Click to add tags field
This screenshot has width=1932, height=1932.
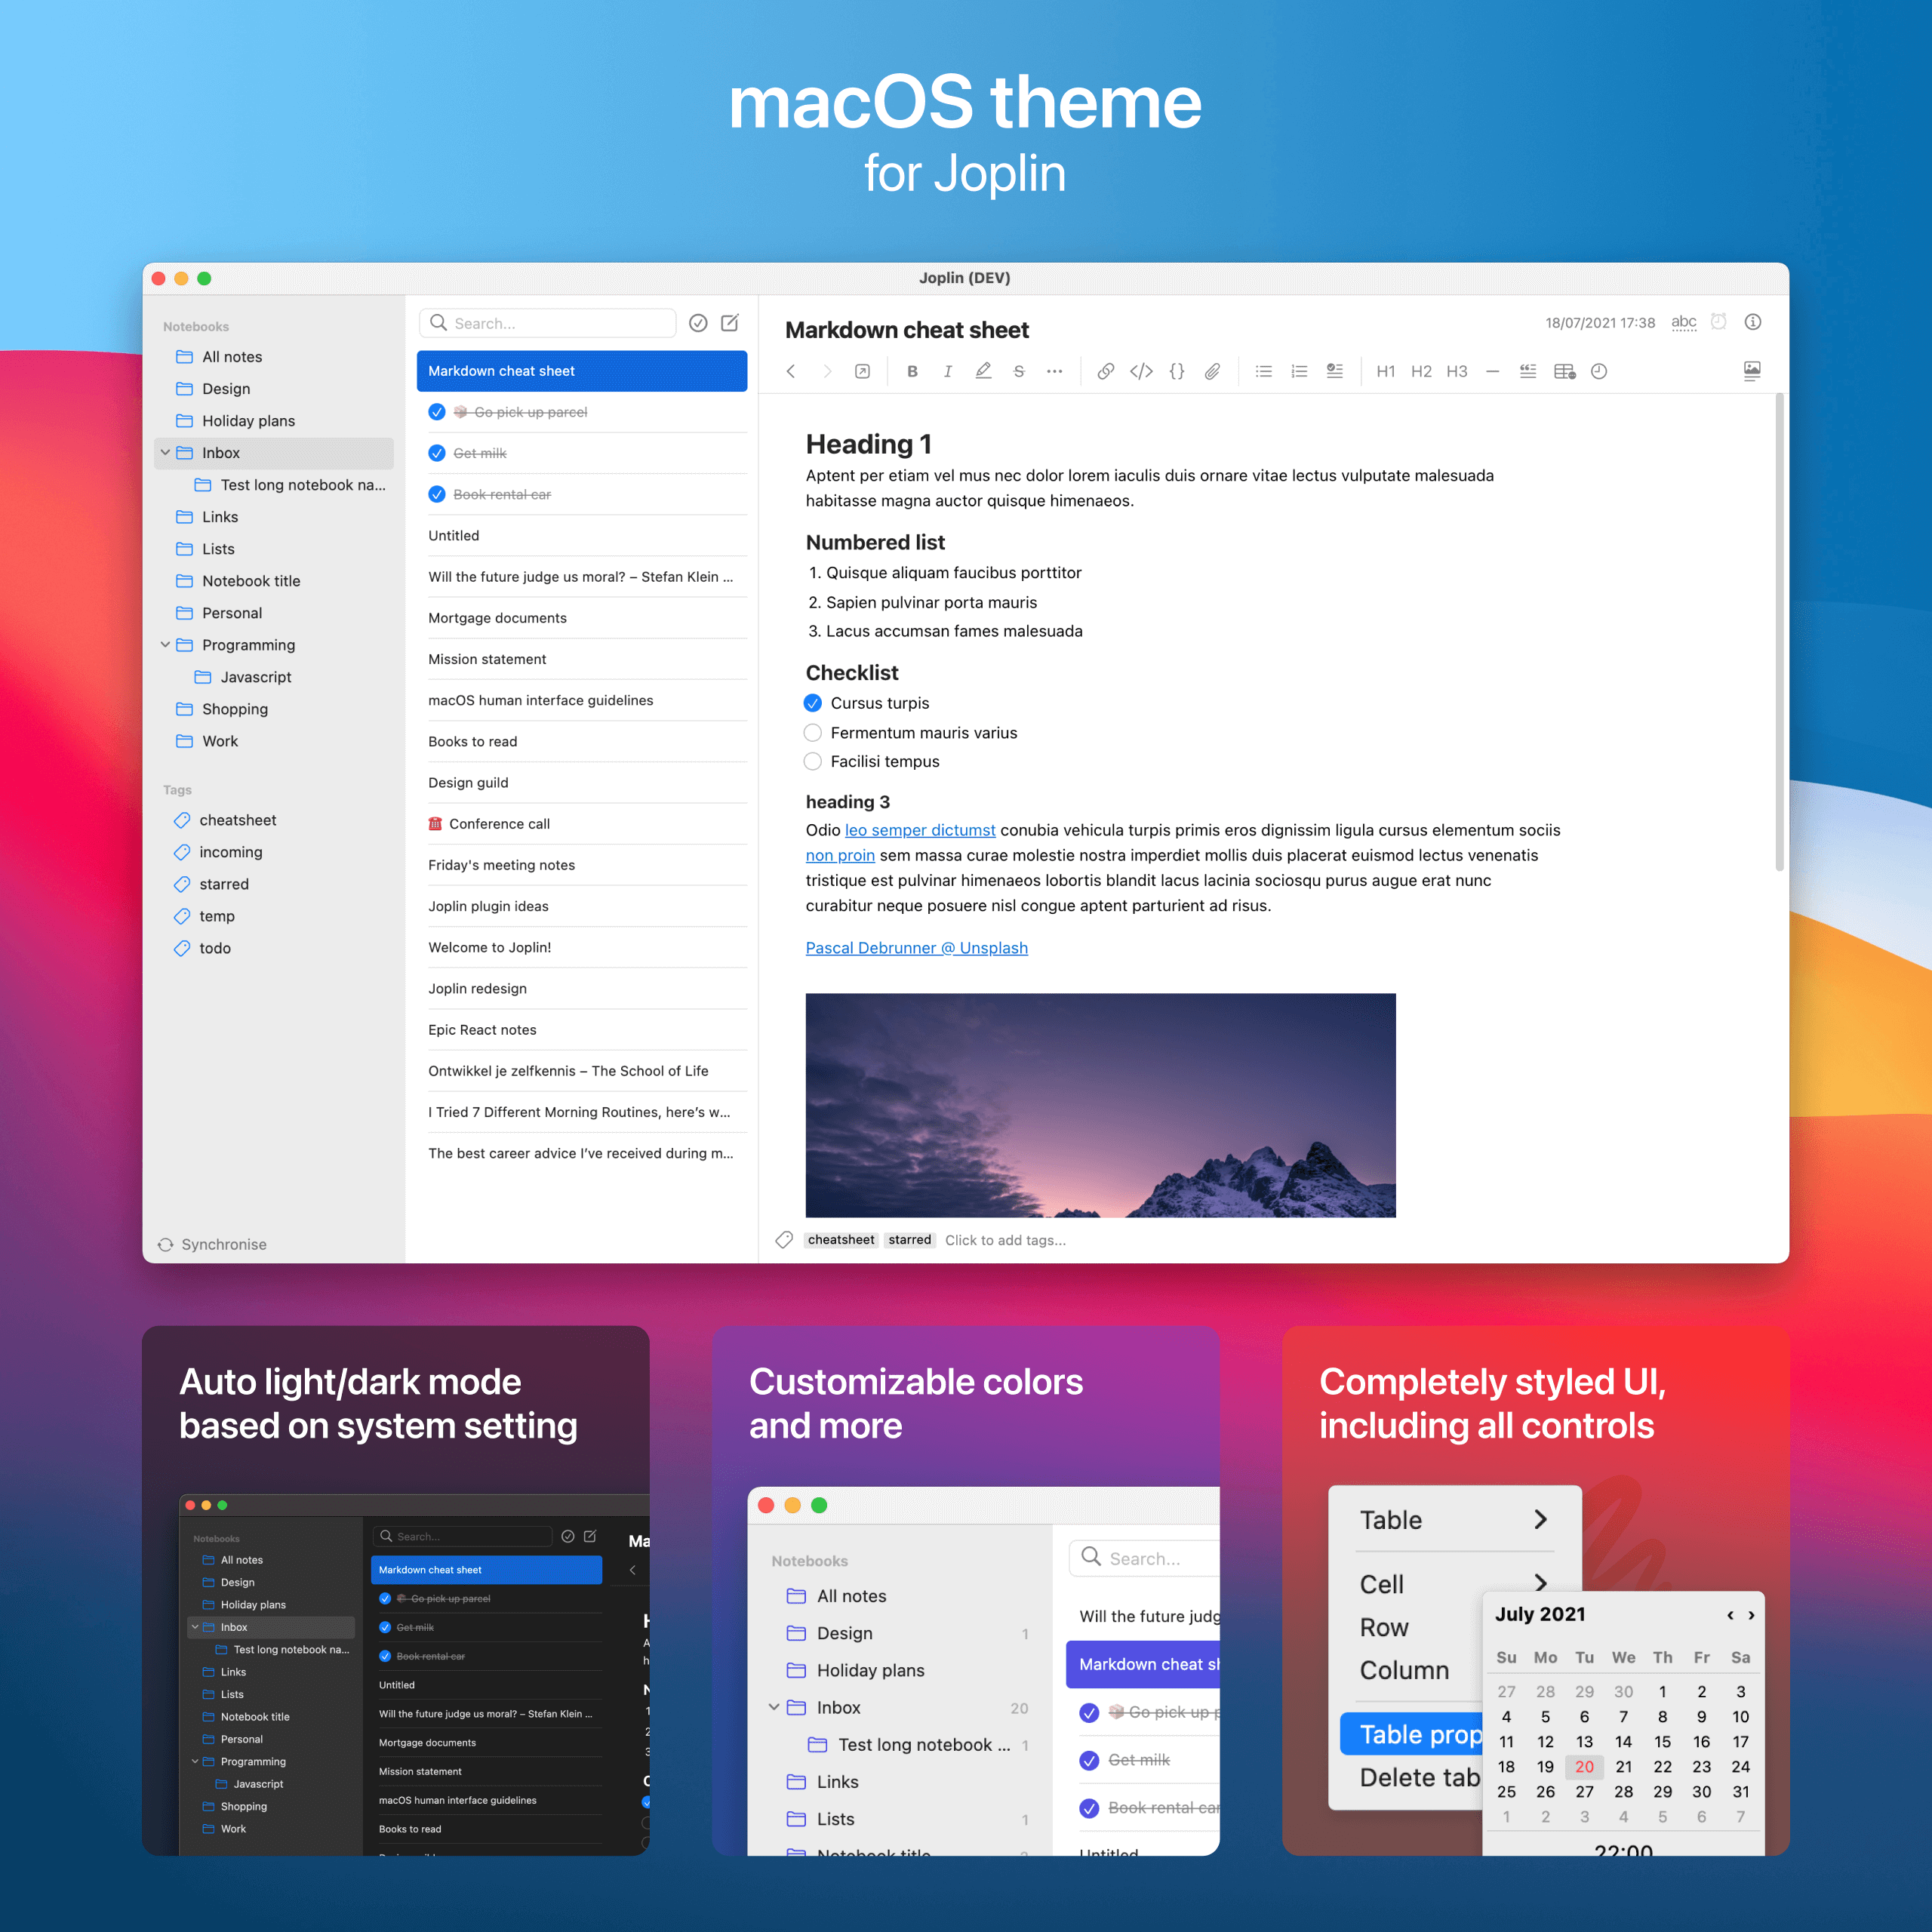[x=1005, y=1240]
